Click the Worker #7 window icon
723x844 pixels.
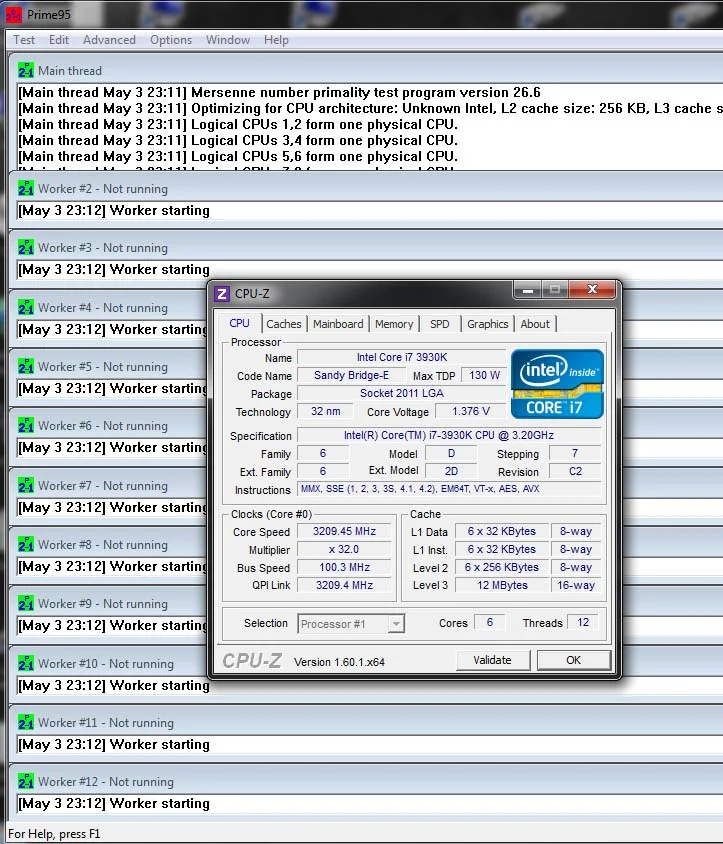click(25, 486)
